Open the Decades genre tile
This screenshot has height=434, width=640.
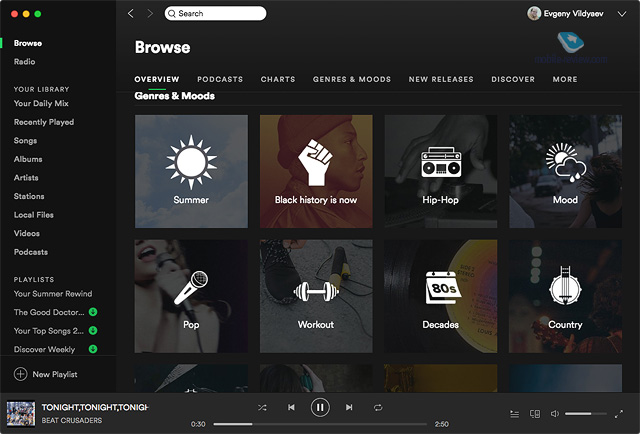click(x=441, y=296)
